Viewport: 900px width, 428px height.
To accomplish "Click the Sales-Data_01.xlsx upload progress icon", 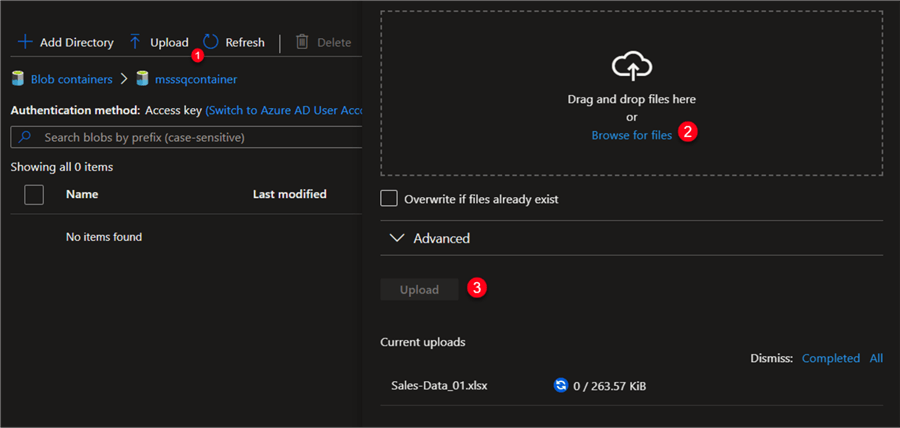I will pyautogui.click(x=561, y=385).
